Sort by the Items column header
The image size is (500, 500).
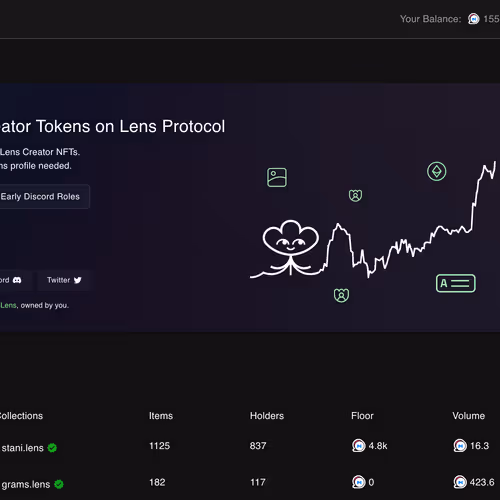tap(161, 416)
